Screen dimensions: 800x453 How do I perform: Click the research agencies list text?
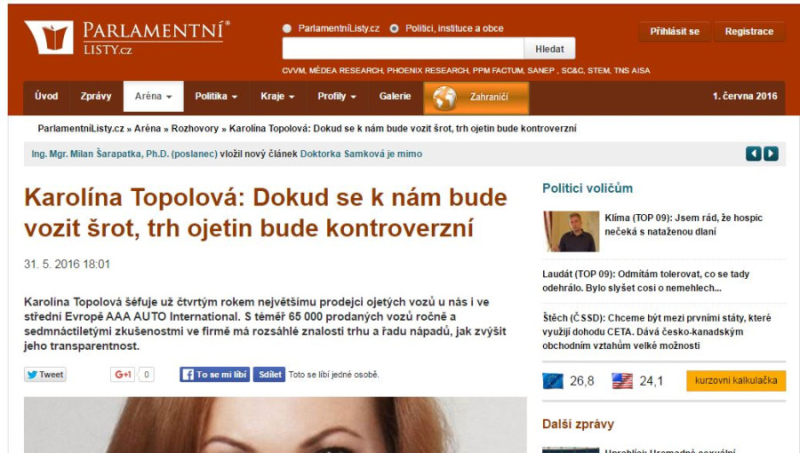[x=466, y=70]
